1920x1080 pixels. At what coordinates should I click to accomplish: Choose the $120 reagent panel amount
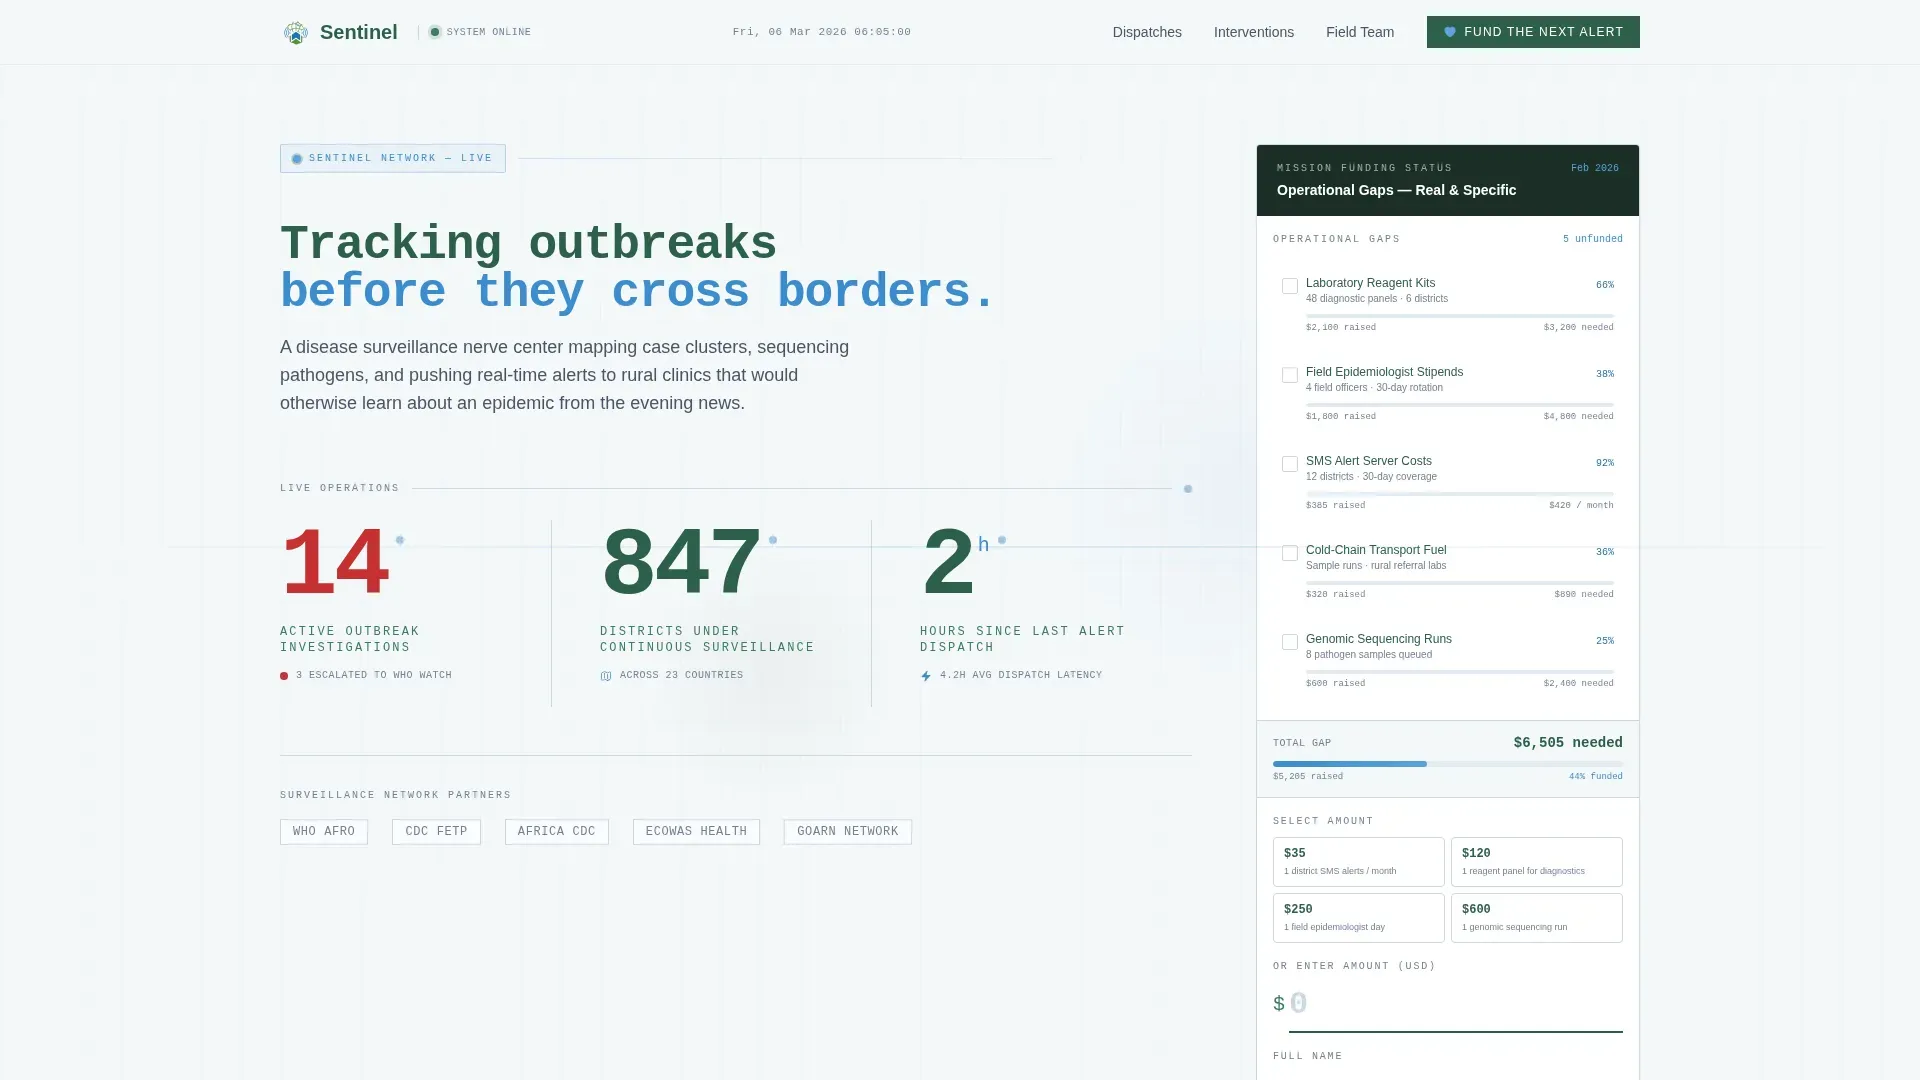1536,862
